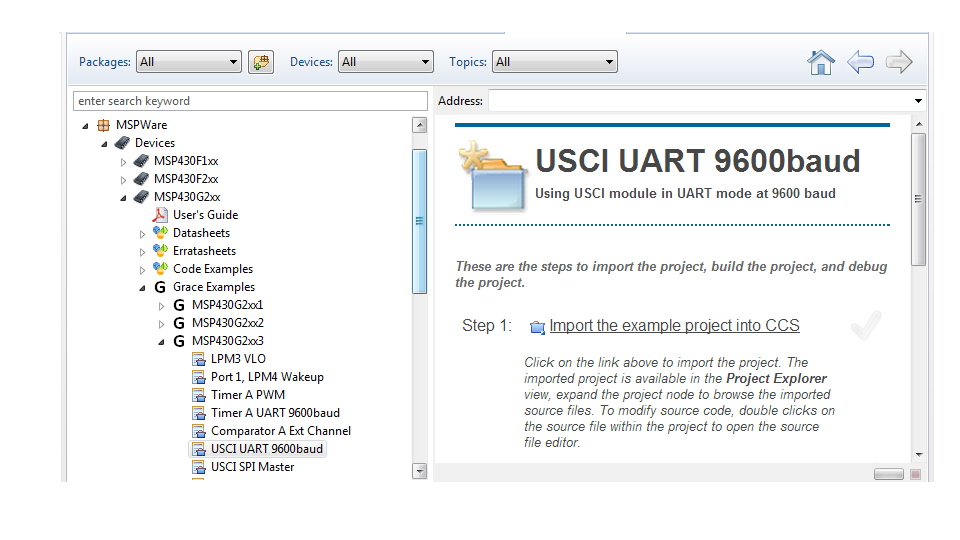Click the Step 1 completion checkmark
This screenshot has height=540, width=960.
click(866, 325)
